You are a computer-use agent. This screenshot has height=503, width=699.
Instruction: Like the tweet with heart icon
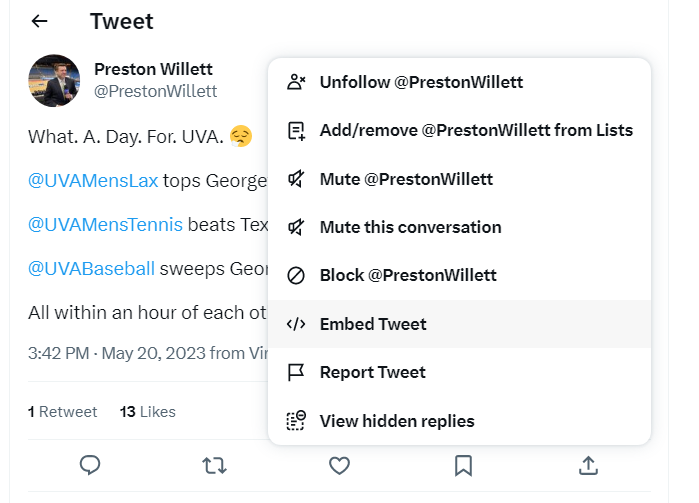339,465
